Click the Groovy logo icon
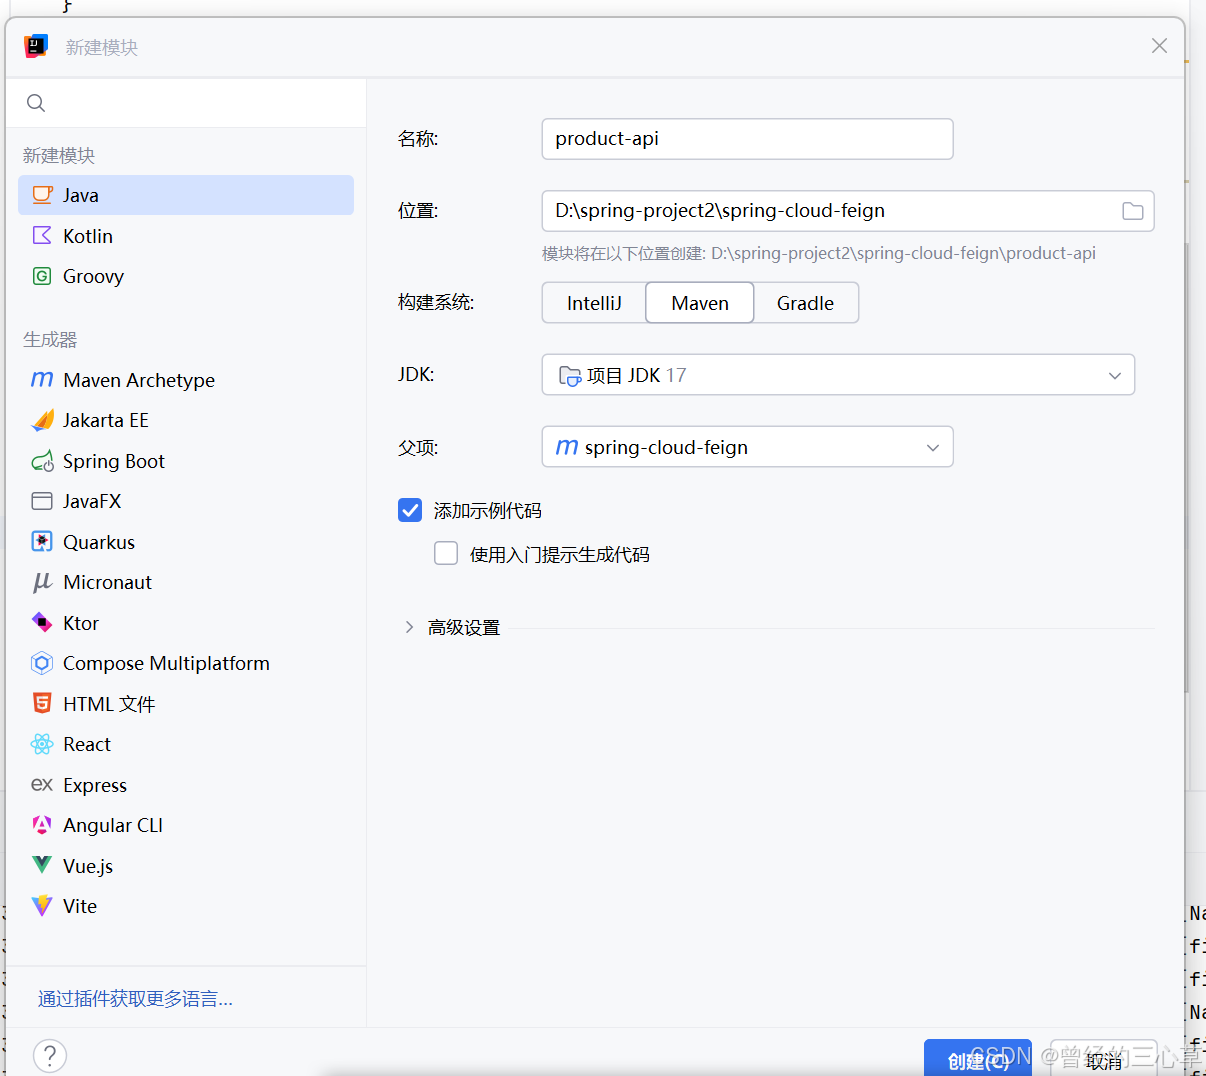This screenshot has height=1076, width=1206. (x=42, y=276)
